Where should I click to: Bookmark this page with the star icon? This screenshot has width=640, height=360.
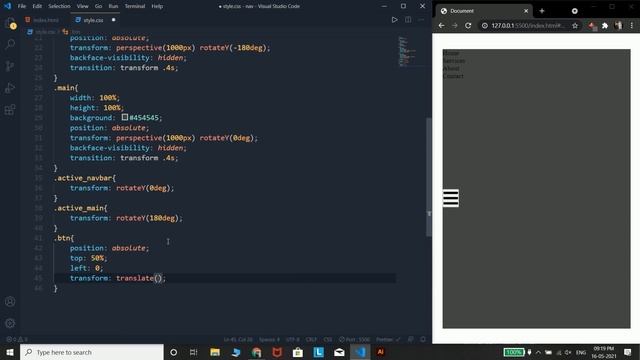(575, 25)
